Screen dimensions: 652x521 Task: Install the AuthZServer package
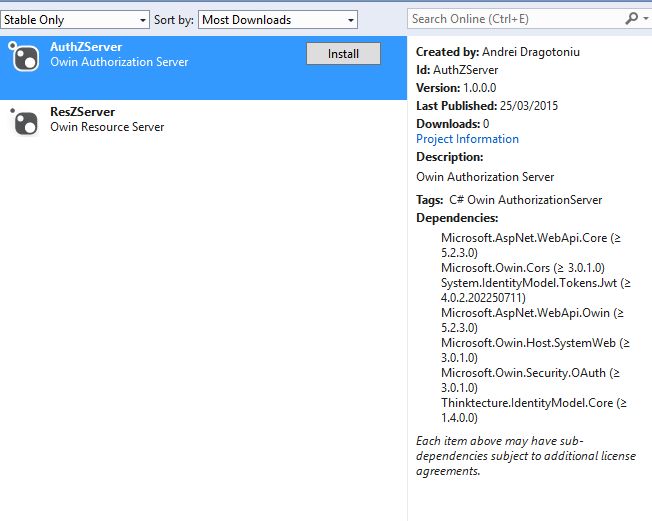pos(343,54)
